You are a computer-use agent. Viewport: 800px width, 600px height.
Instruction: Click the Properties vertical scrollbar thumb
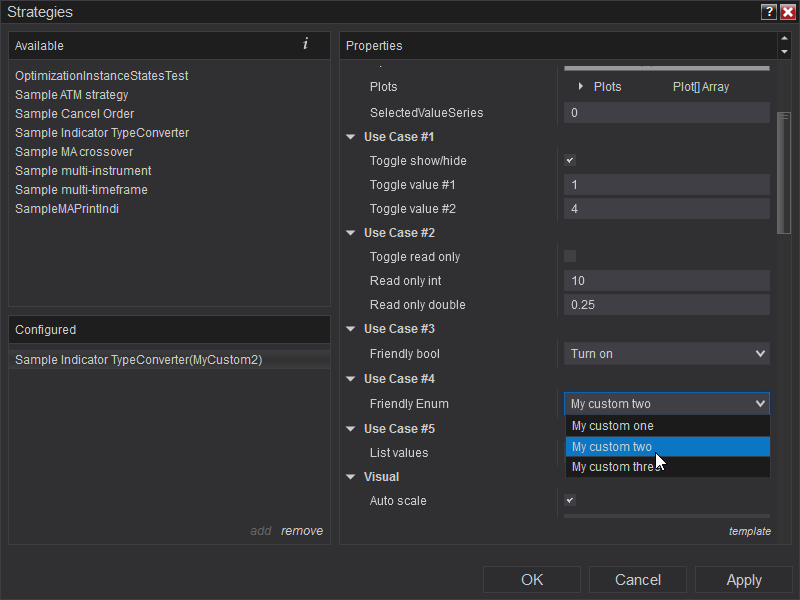784,172
